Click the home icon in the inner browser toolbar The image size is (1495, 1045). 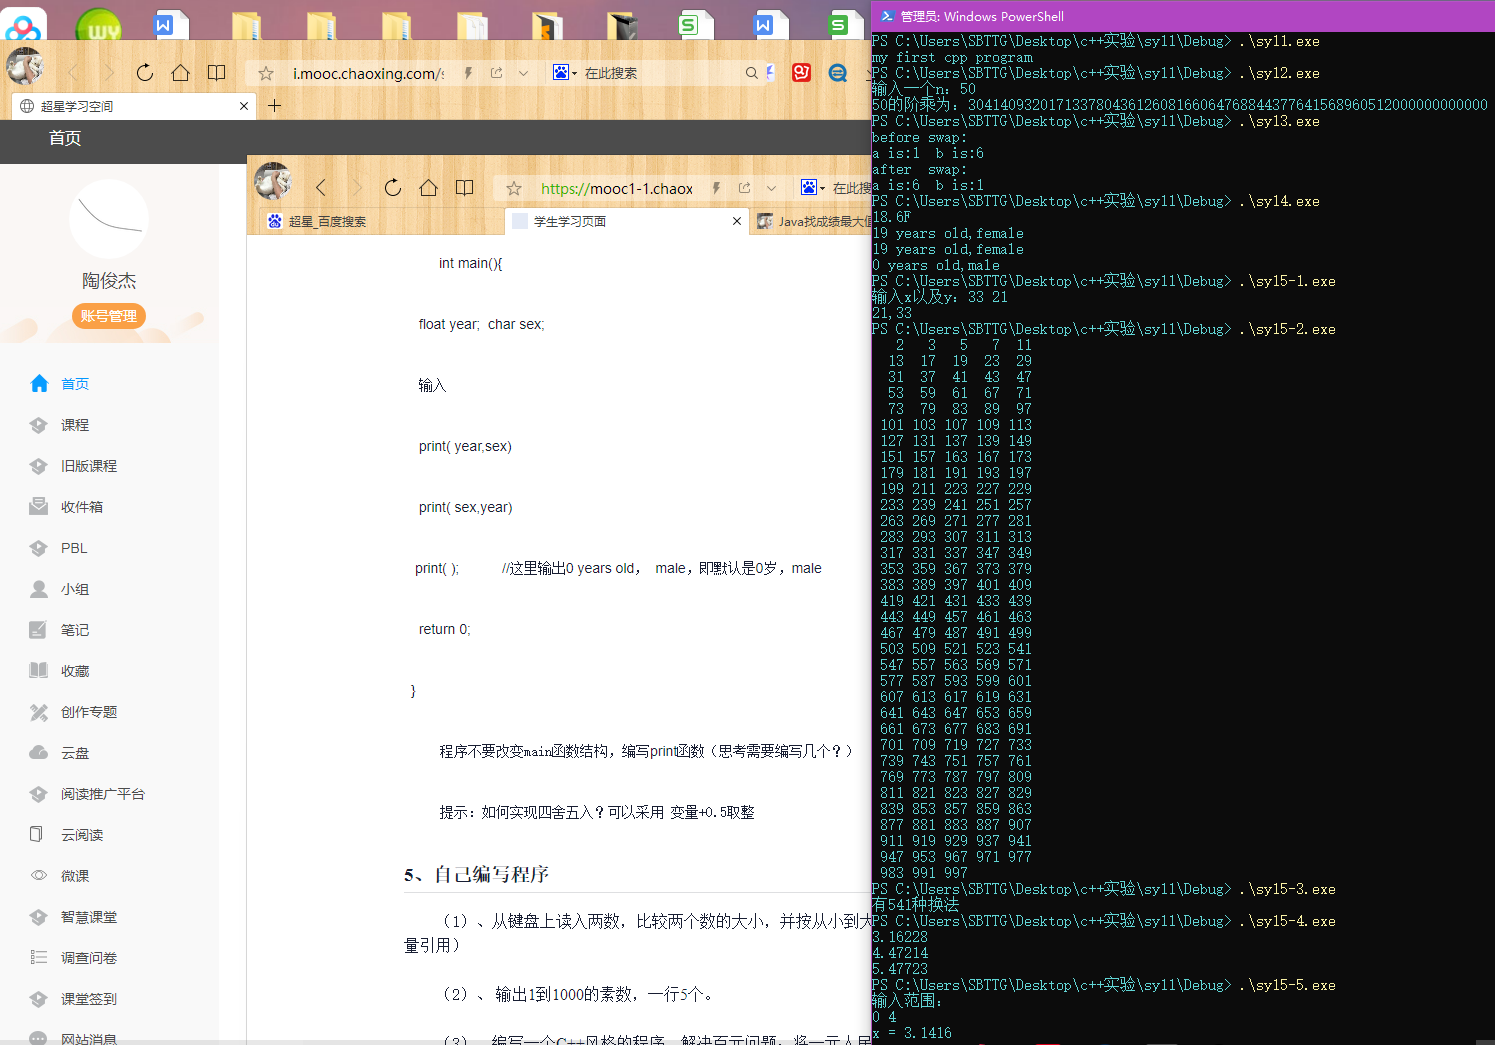click(428, 188)
